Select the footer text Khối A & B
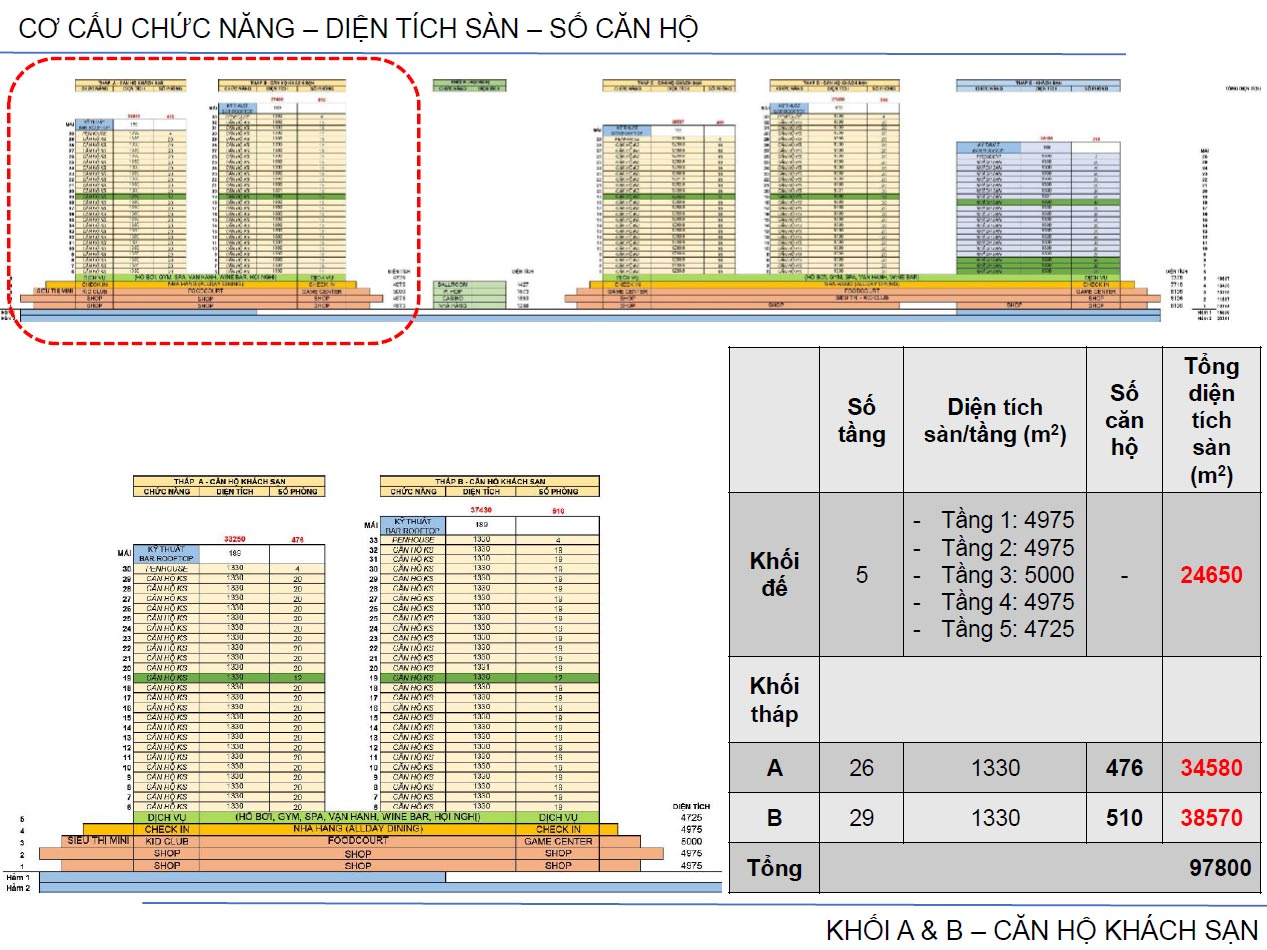The height and width of the screenshot is (950, 1267). [1041, 929]
